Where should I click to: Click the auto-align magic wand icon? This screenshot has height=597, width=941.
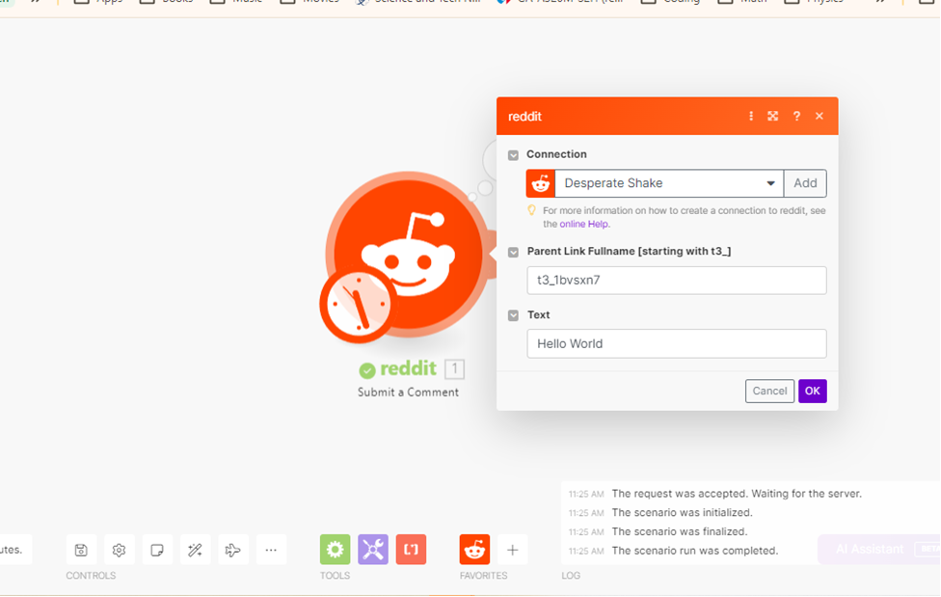(x=195, y=550)
